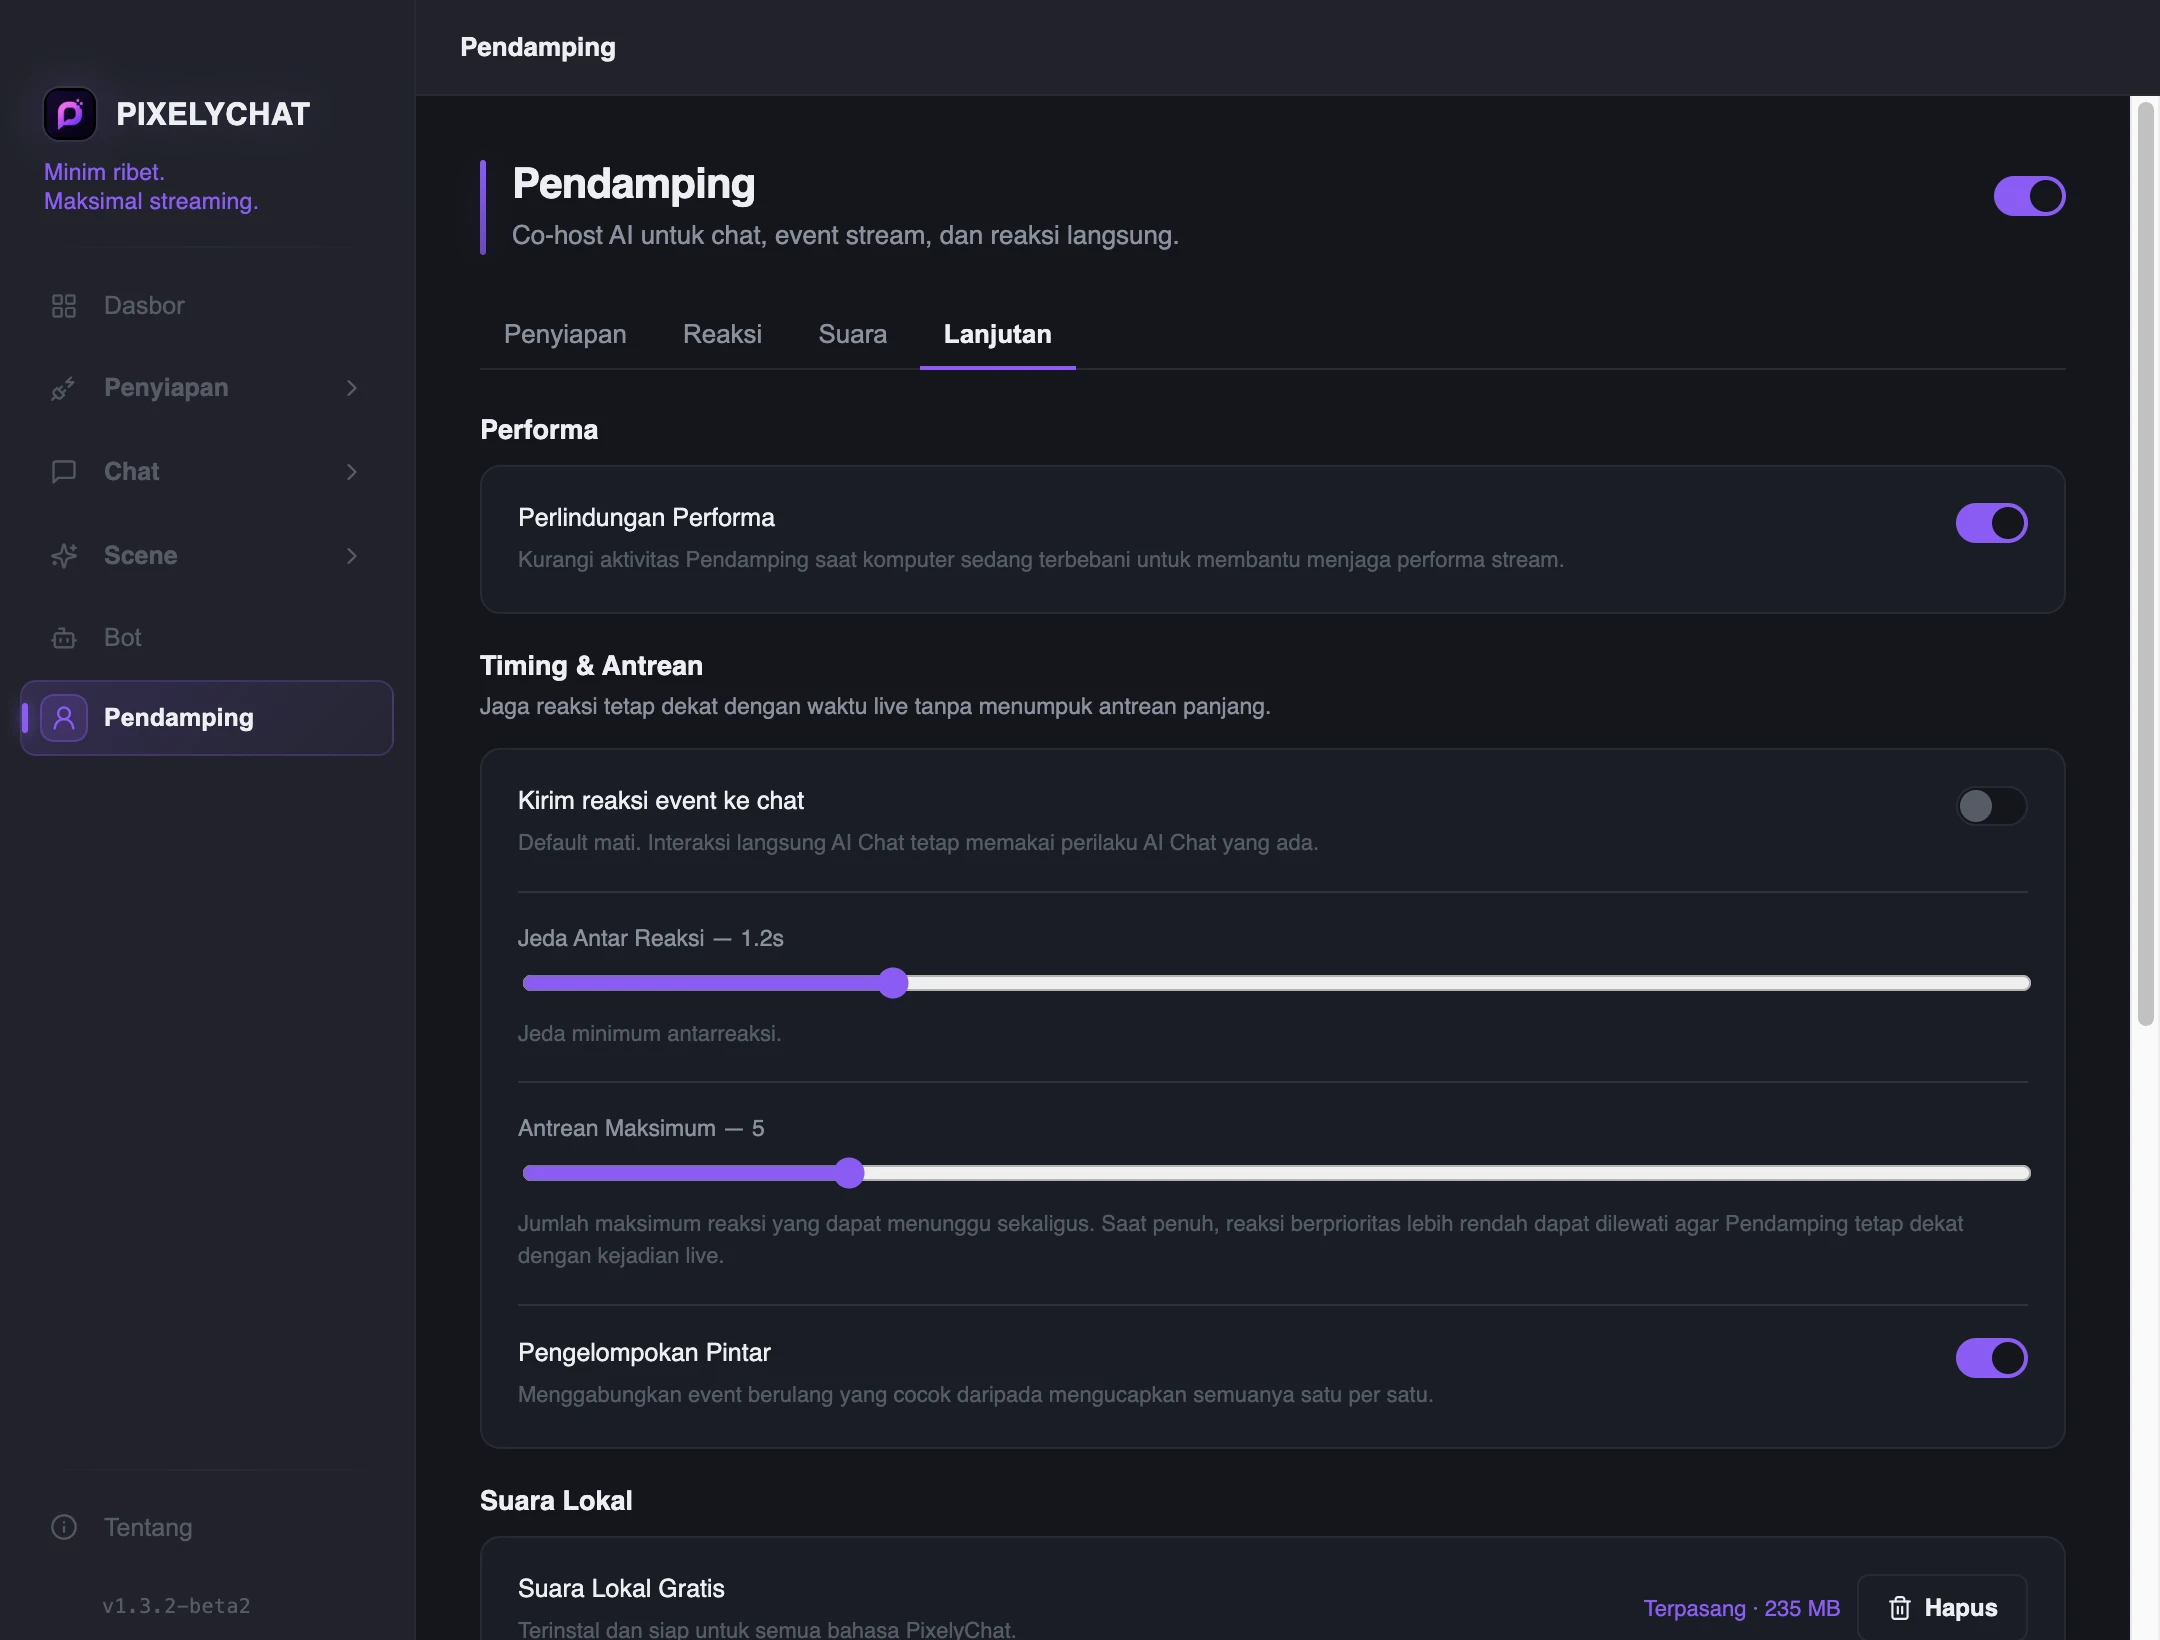The image size is (2160, 1640).
Task: Click the 'Terpasang · 235 MB' status text
Action: click(x=1742, y=1608)
